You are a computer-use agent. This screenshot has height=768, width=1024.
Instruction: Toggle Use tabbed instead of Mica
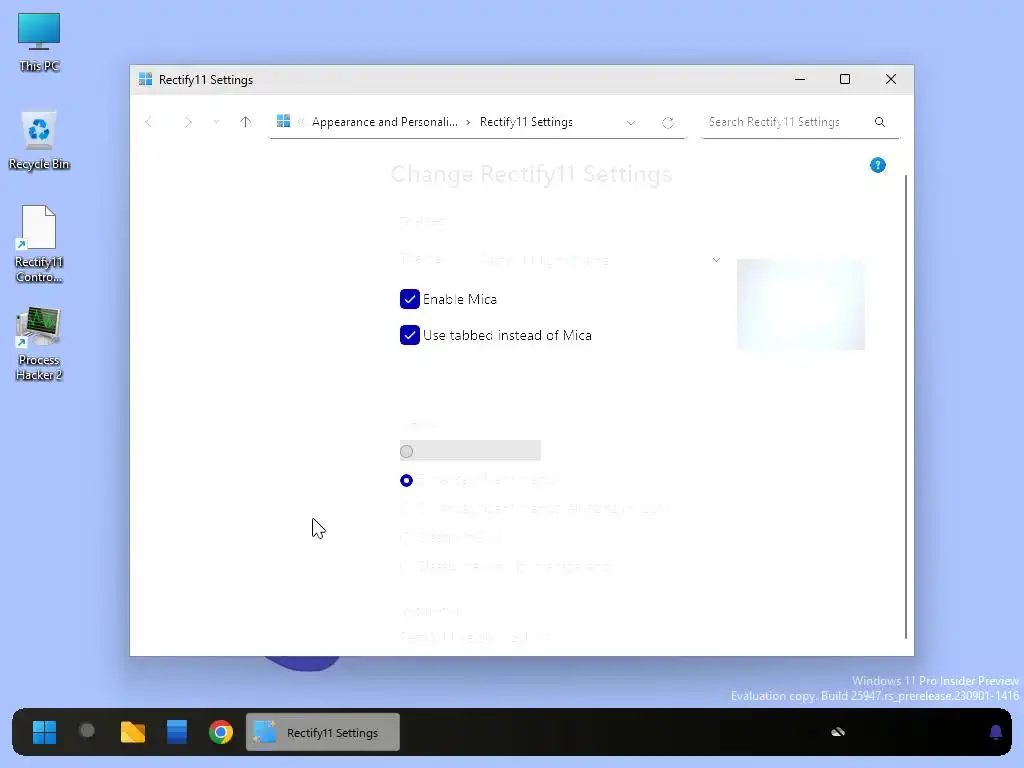409,335
